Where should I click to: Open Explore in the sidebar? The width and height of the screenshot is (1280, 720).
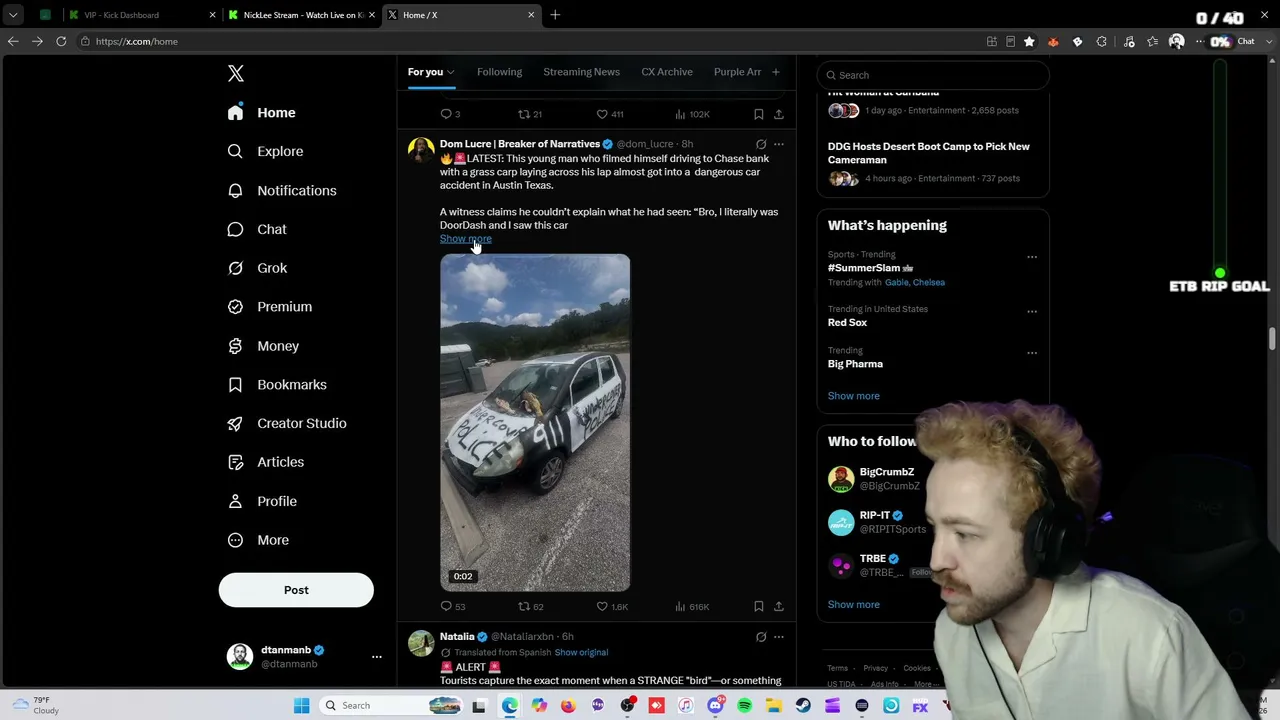point(264,151)
